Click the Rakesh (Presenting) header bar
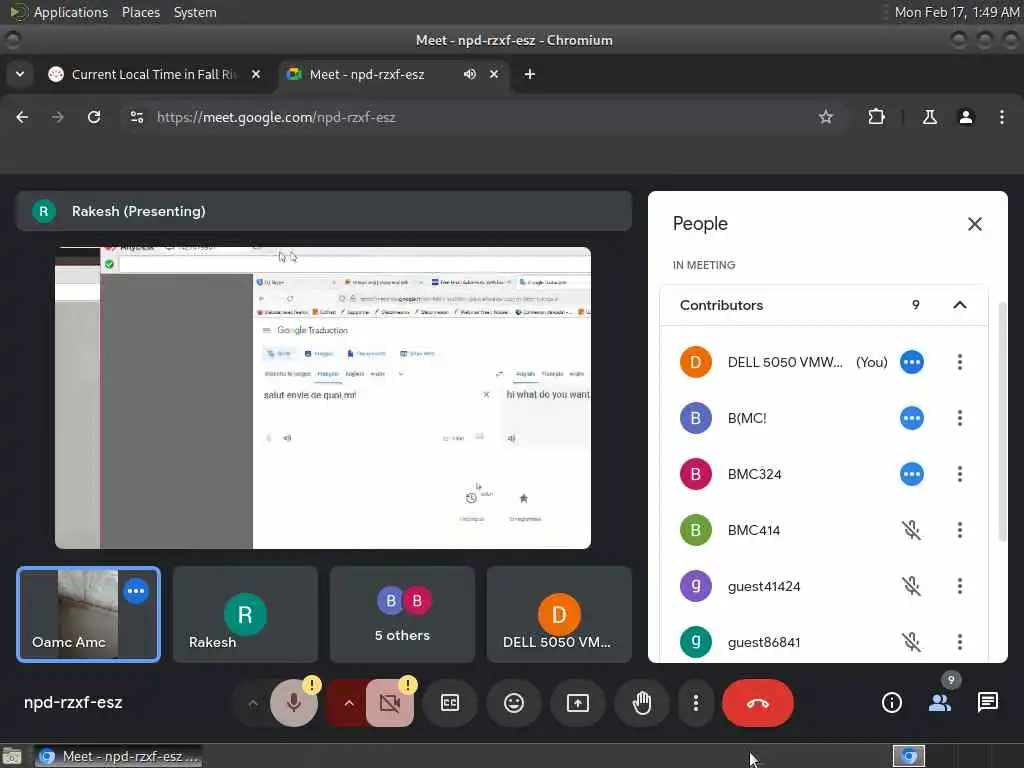Screen dimensions: 1024x768 coord(324,211)
